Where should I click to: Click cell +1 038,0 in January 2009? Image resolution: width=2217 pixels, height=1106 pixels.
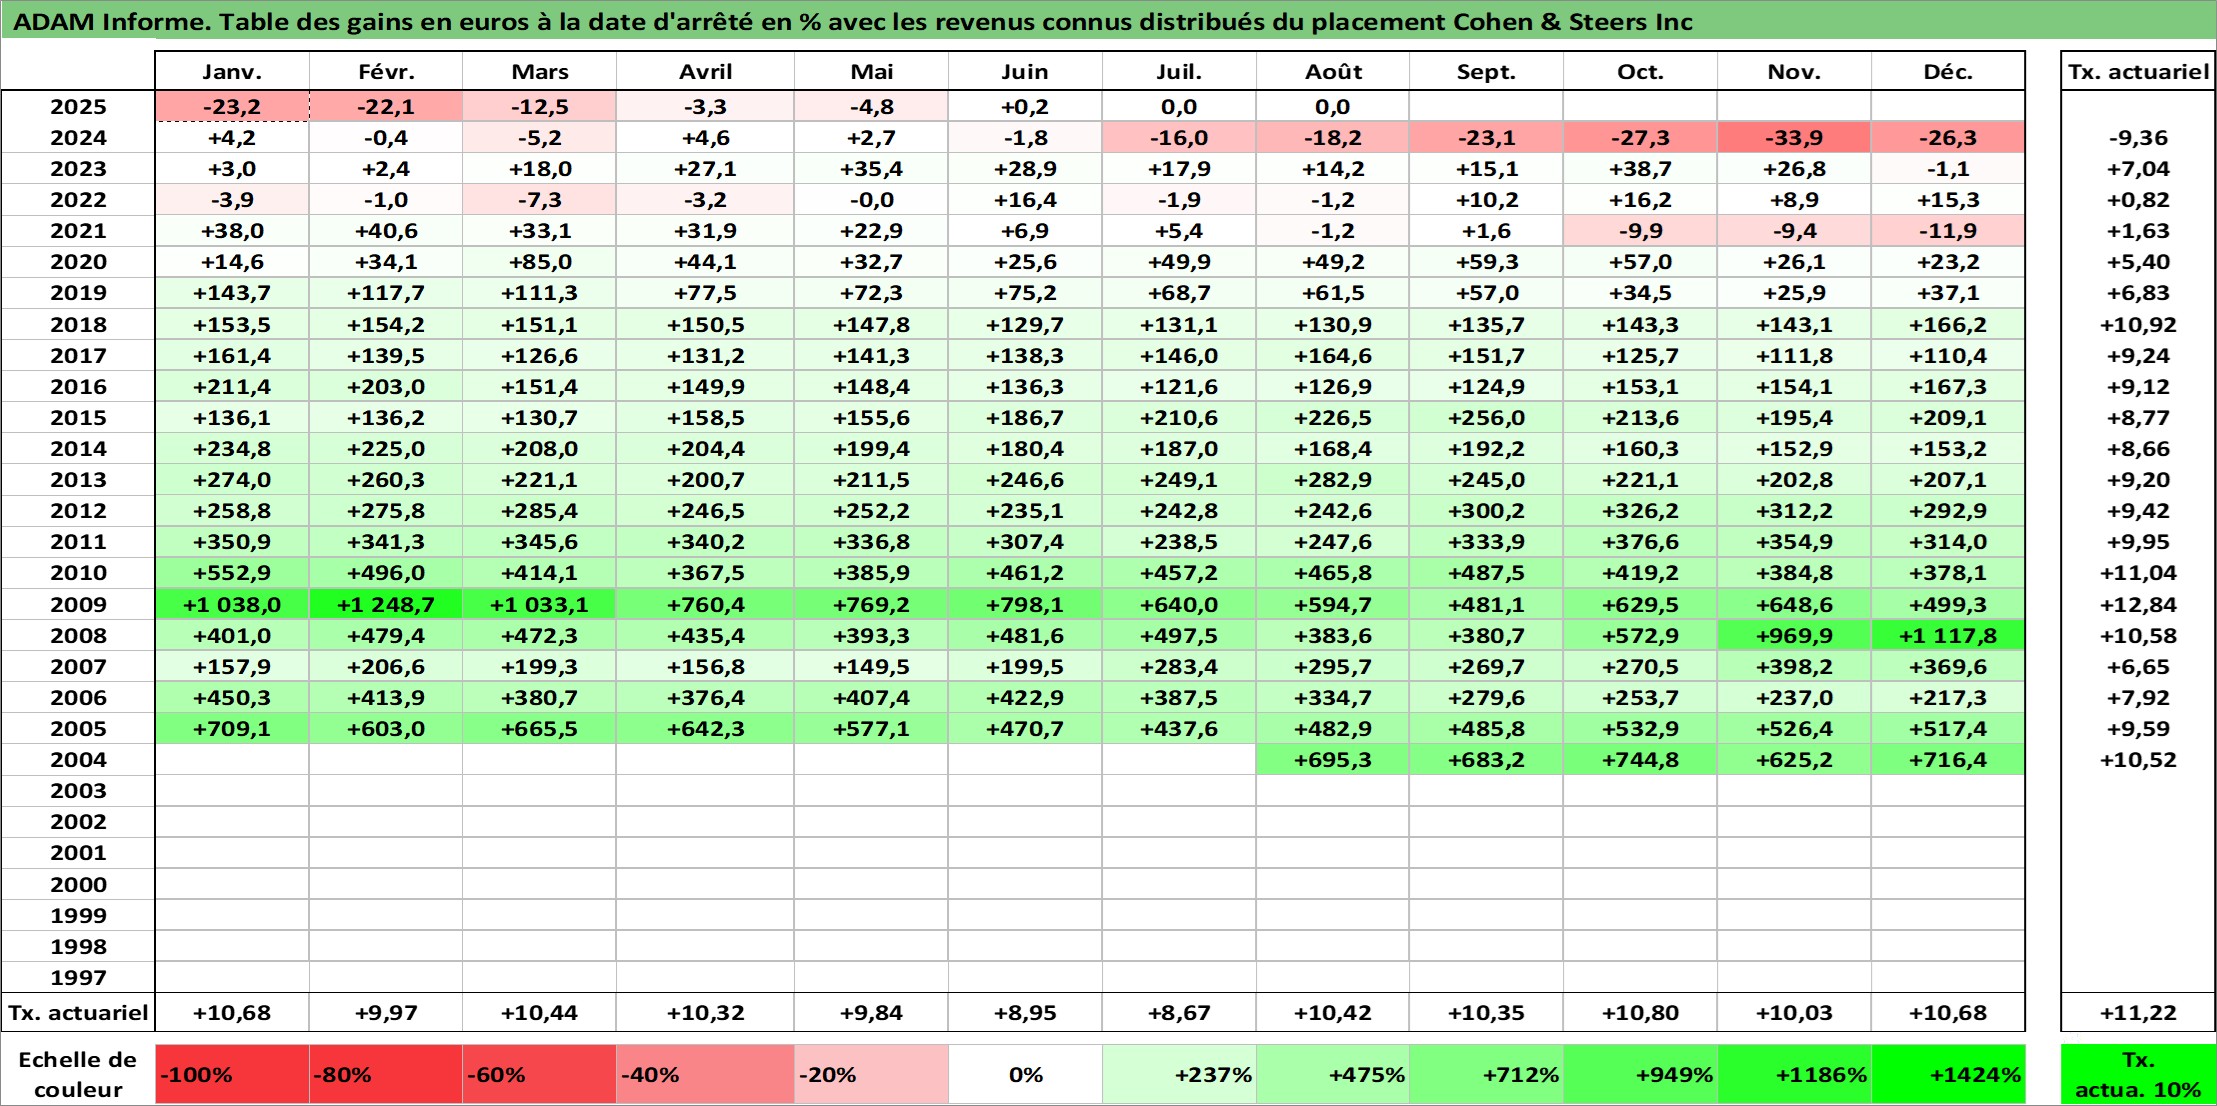pos(232,605)
